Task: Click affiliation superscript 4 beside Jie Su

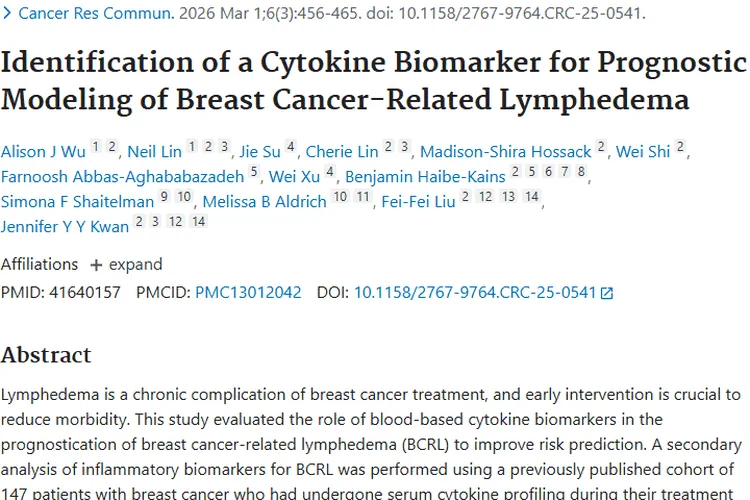Action: click(x=291, y=147)
